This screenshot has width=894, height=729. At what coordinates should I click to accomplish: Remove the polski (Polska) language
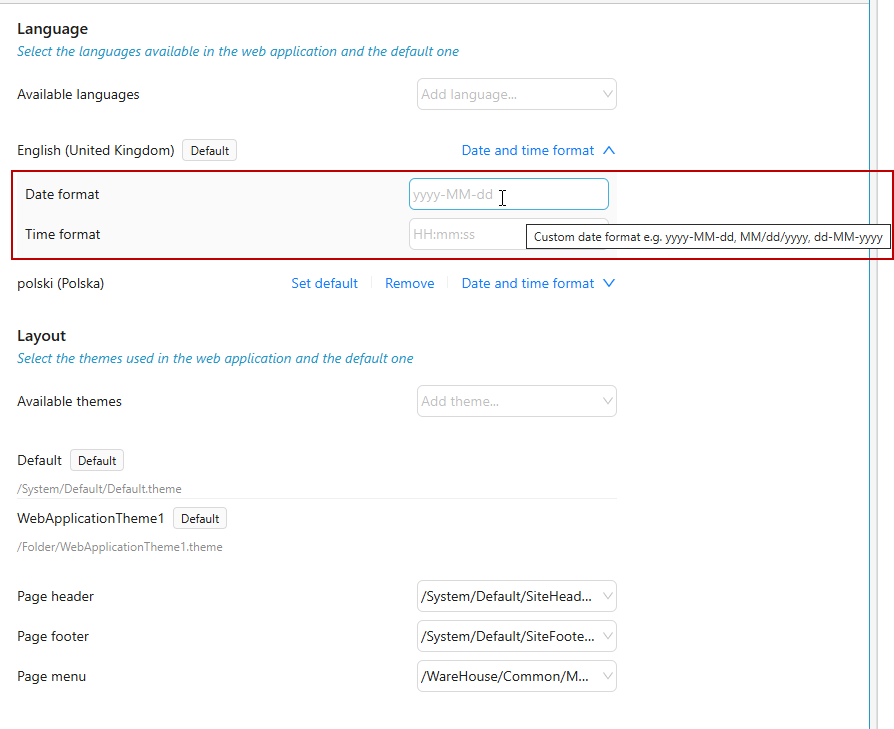409,283
